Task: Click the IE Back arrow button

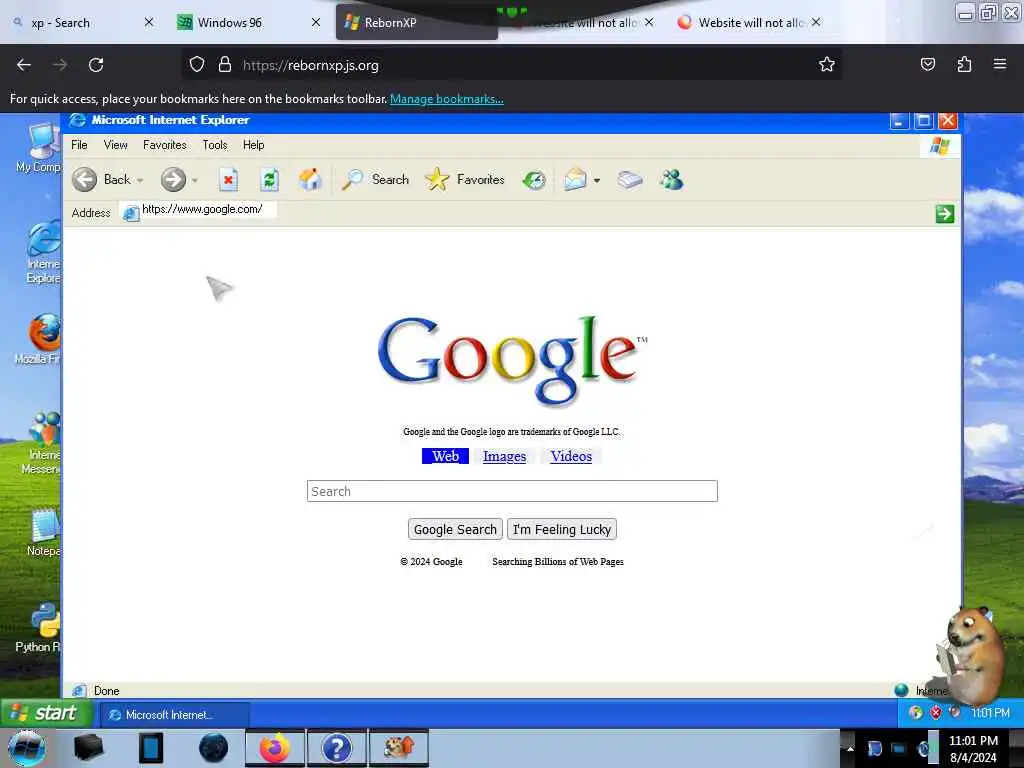Action: [84, 180]
